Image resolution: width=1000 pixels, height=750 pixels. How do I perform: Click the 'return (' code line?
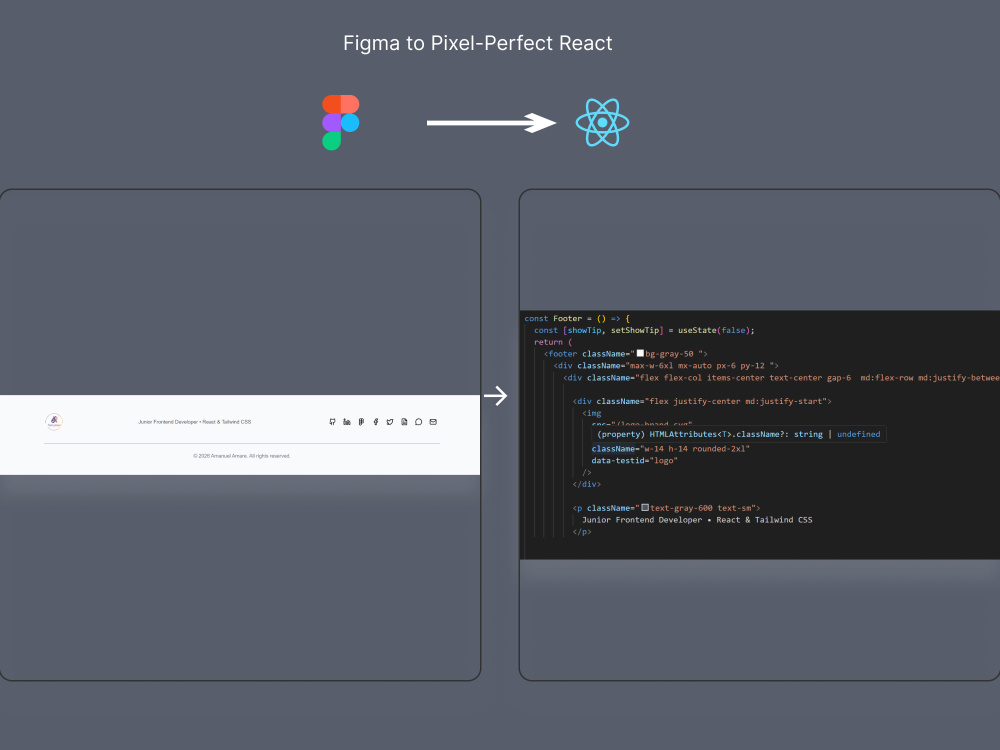553,342
